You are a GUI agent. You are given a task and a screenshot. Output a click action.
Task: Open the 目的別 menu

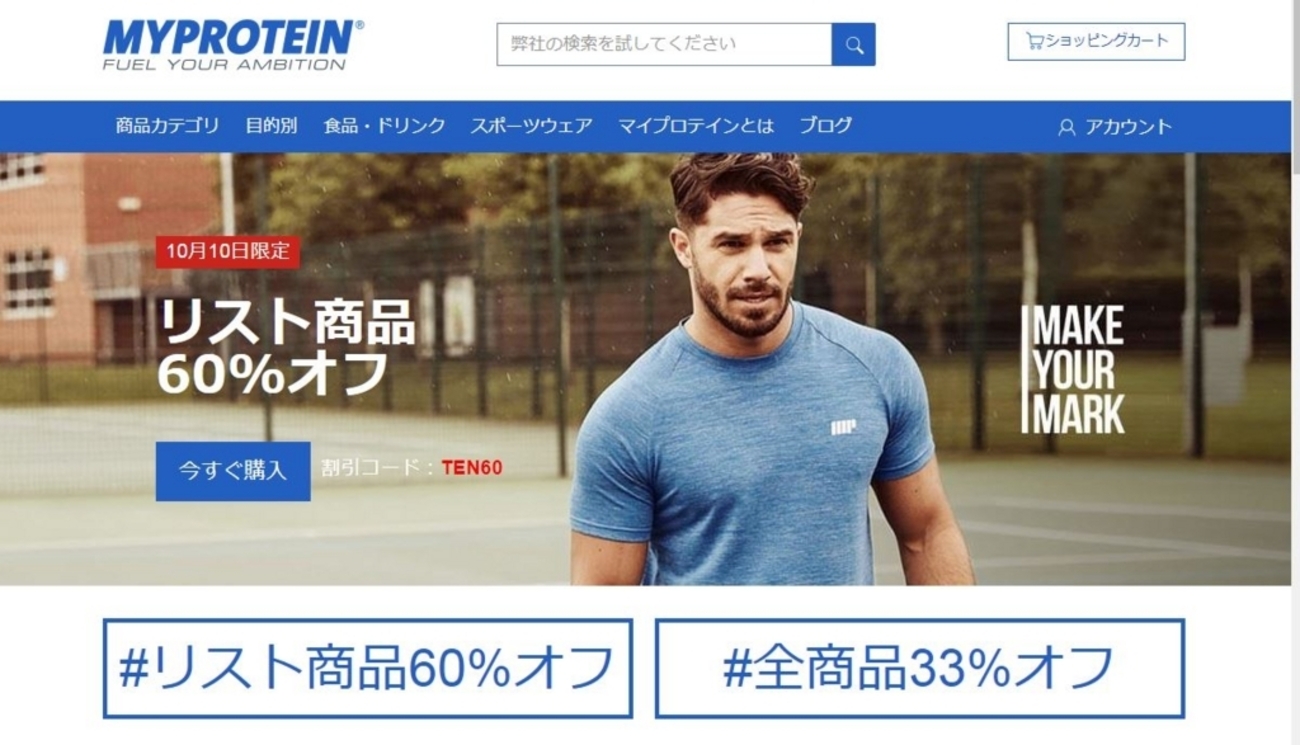(x=271, y=126)
